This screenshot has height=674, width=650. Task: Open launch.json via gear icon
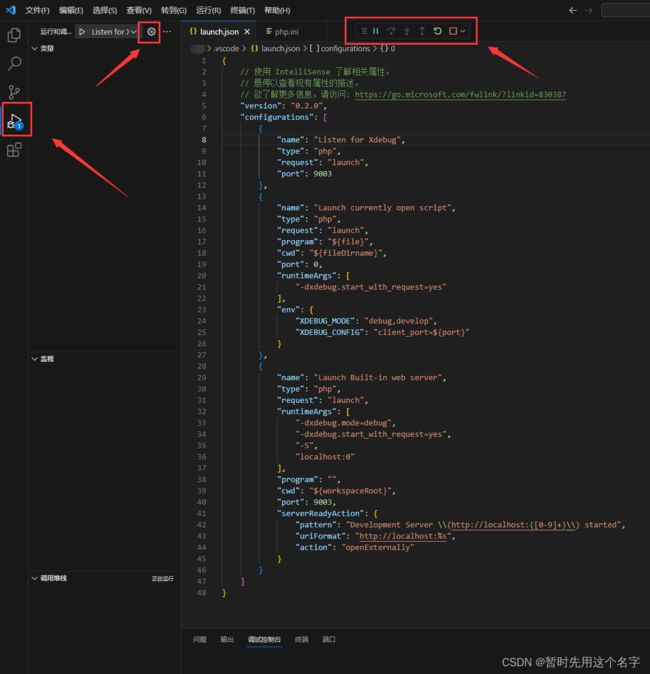[x=151, y=31]
